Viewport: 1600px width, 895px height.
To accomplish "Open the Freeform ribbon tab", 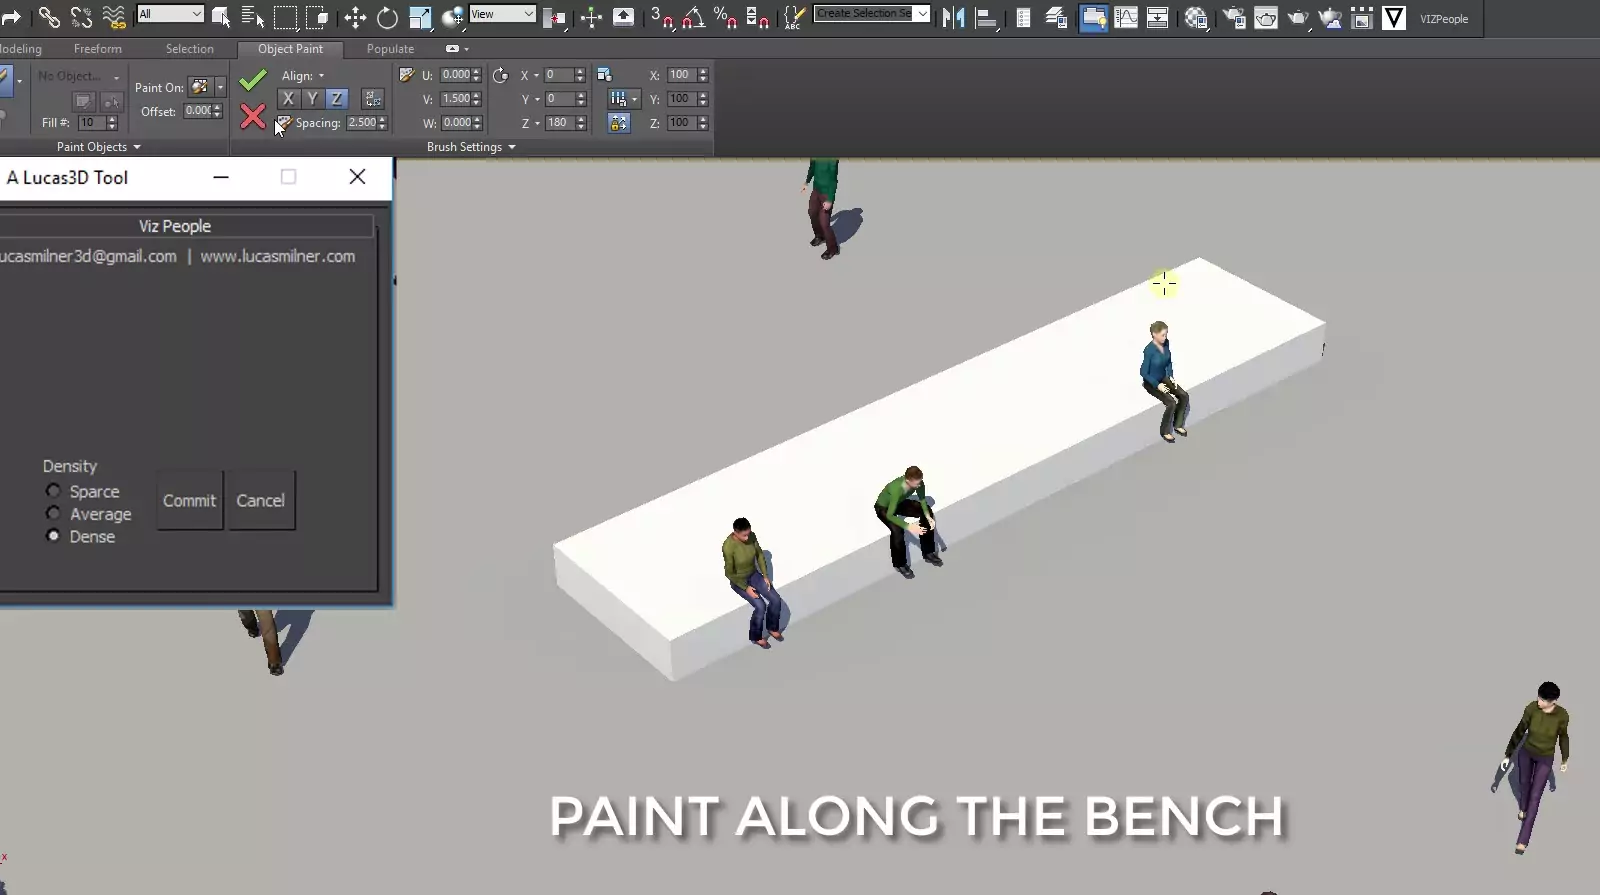I will tap(97, 48).
